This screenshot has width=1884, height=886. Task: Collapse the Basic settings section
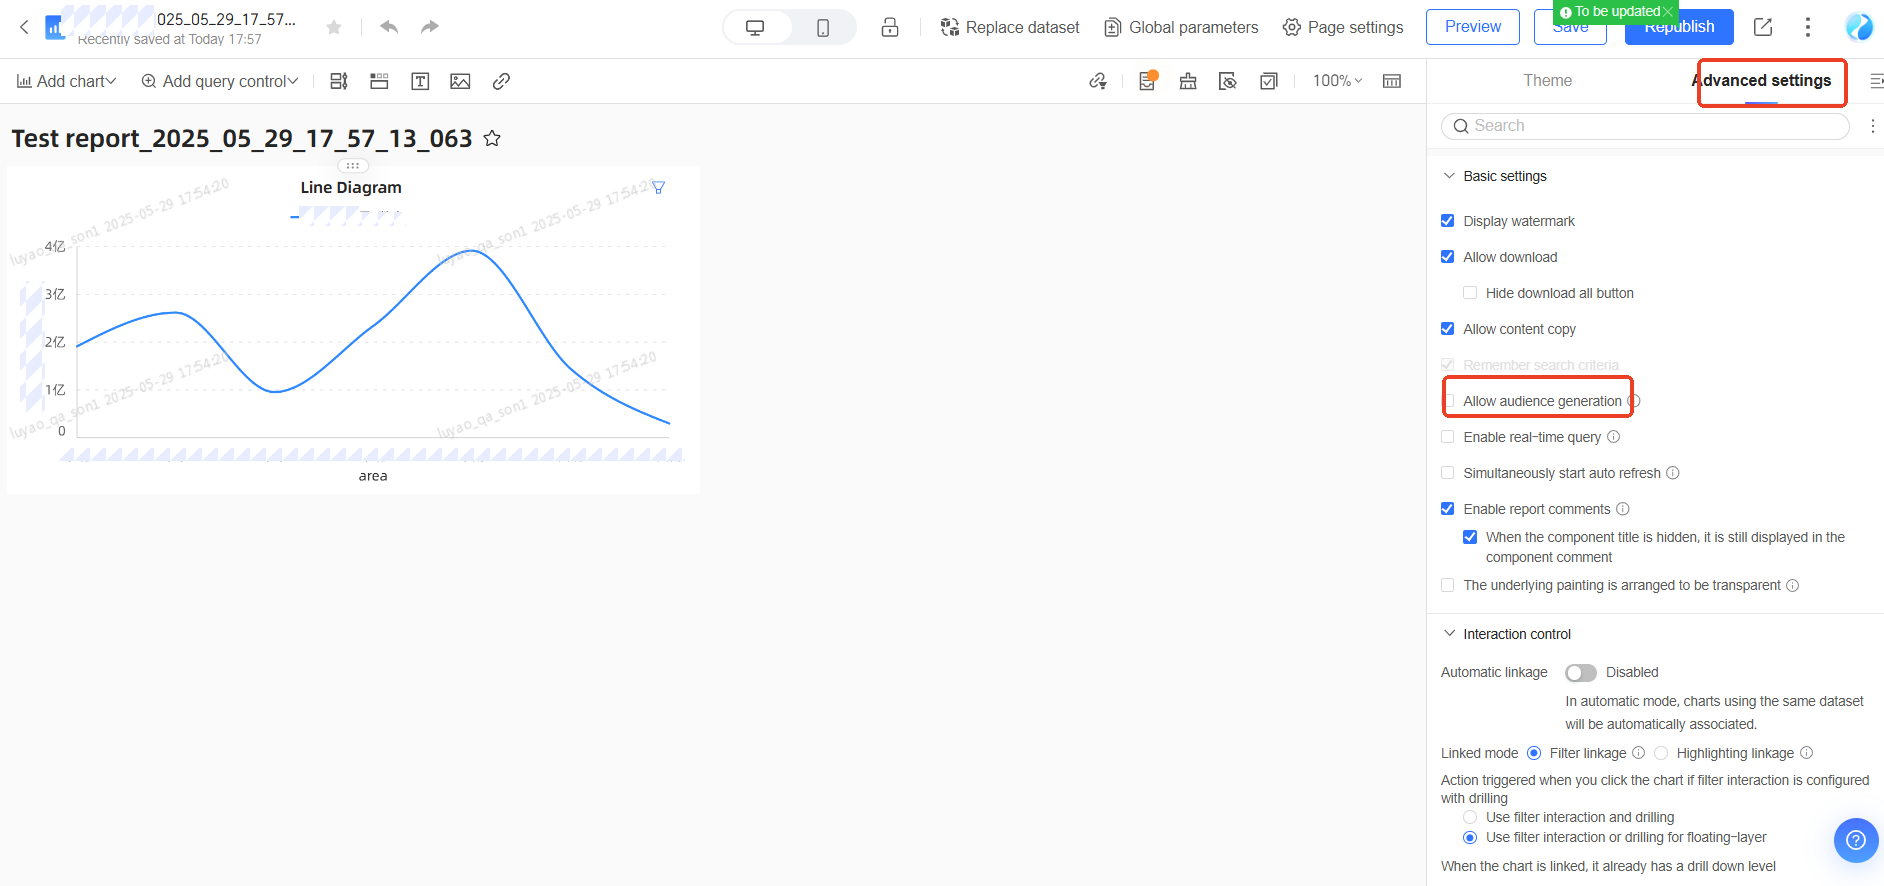(1449, 176)
